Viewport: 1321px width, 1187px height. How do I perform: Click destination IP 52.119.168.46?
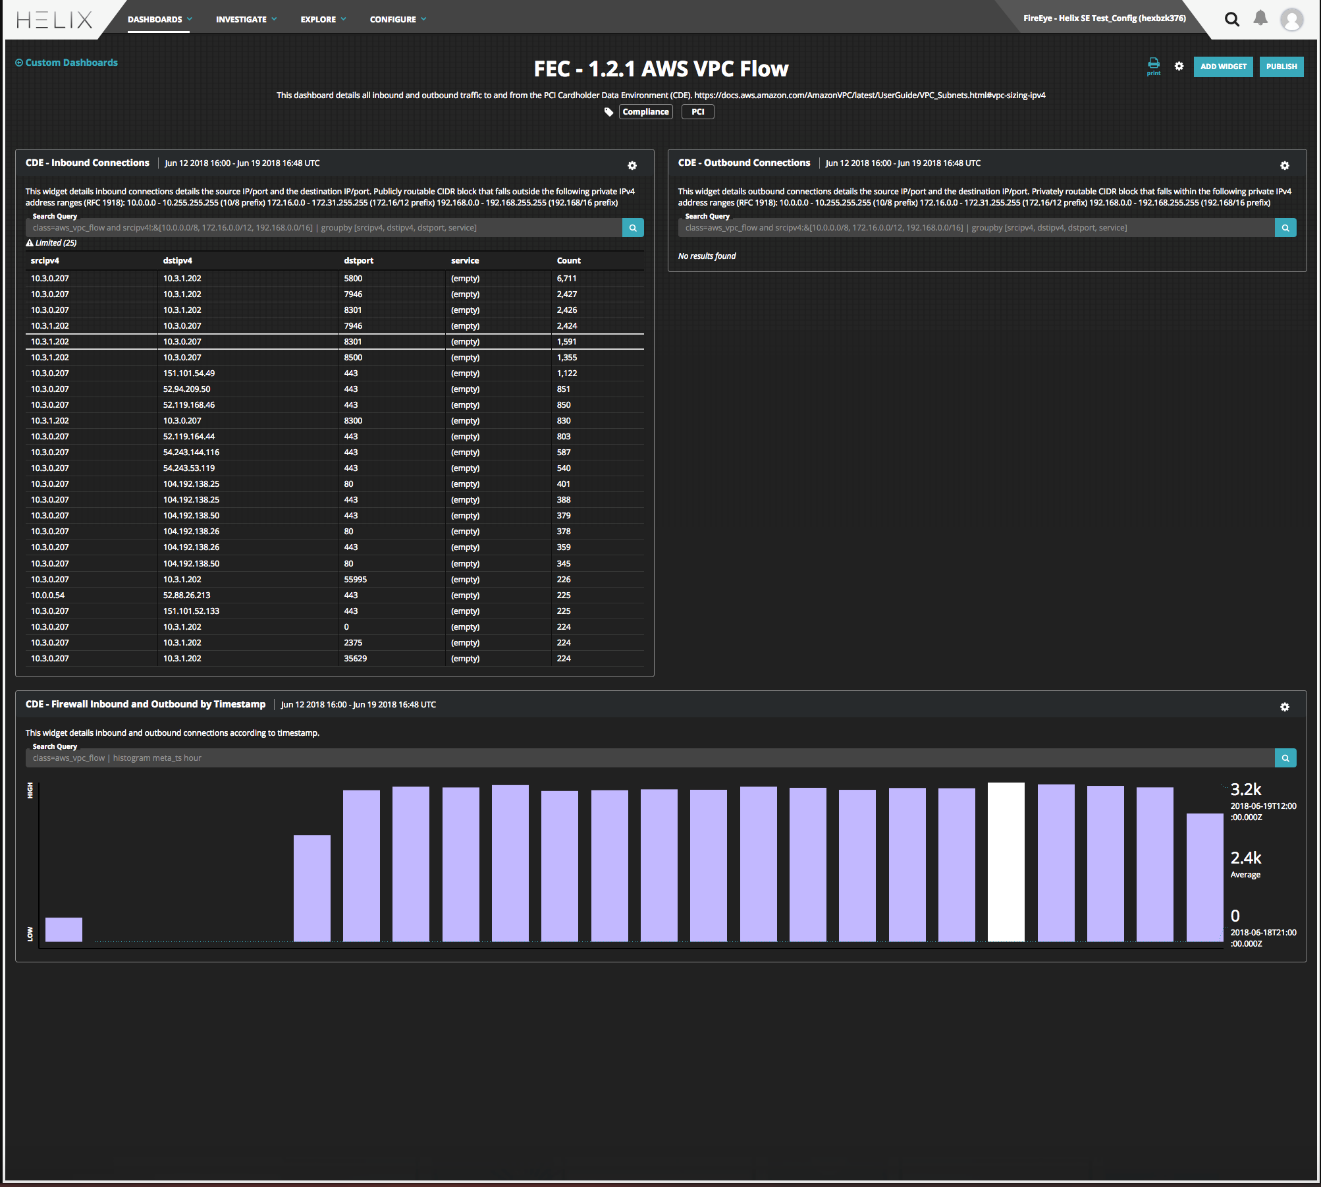[x=189, y=405]
